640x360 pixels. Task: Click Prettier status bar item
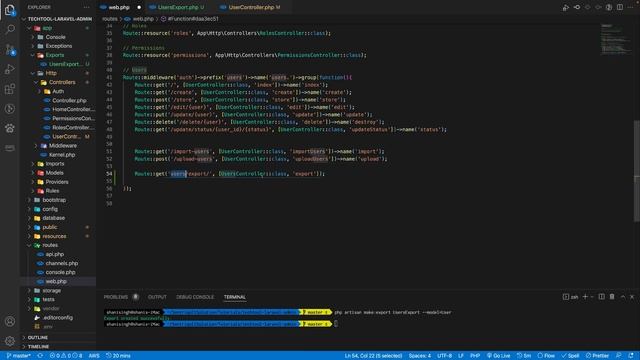tap(597, 356)
